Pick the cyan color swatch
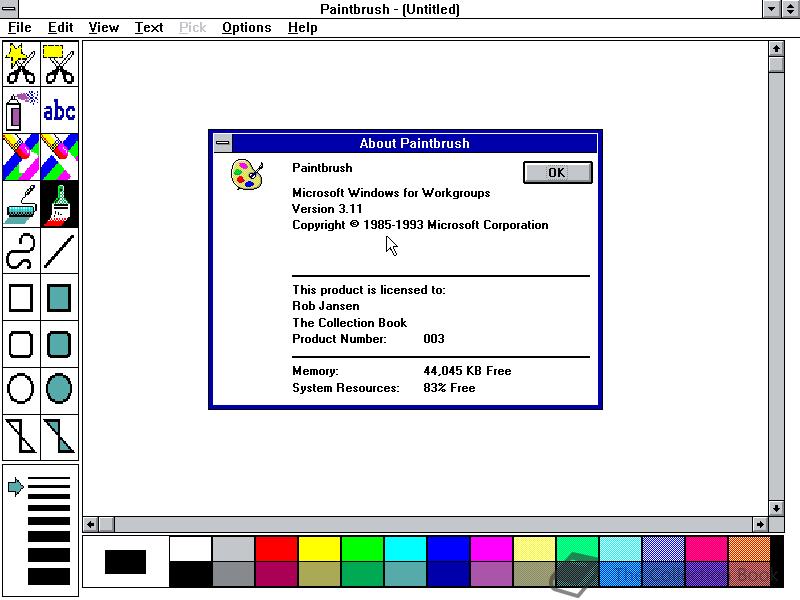800x600 pixels. (406, 549)
